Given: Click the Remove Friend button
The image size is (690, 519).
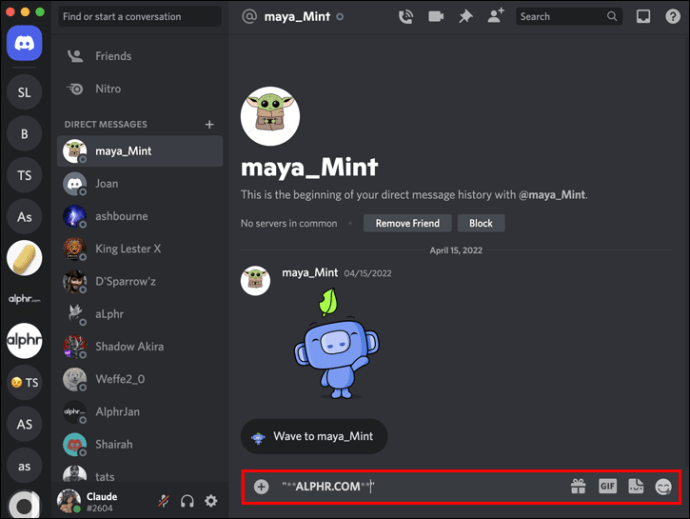Looking at the screenshot, I should pos(407,223).
